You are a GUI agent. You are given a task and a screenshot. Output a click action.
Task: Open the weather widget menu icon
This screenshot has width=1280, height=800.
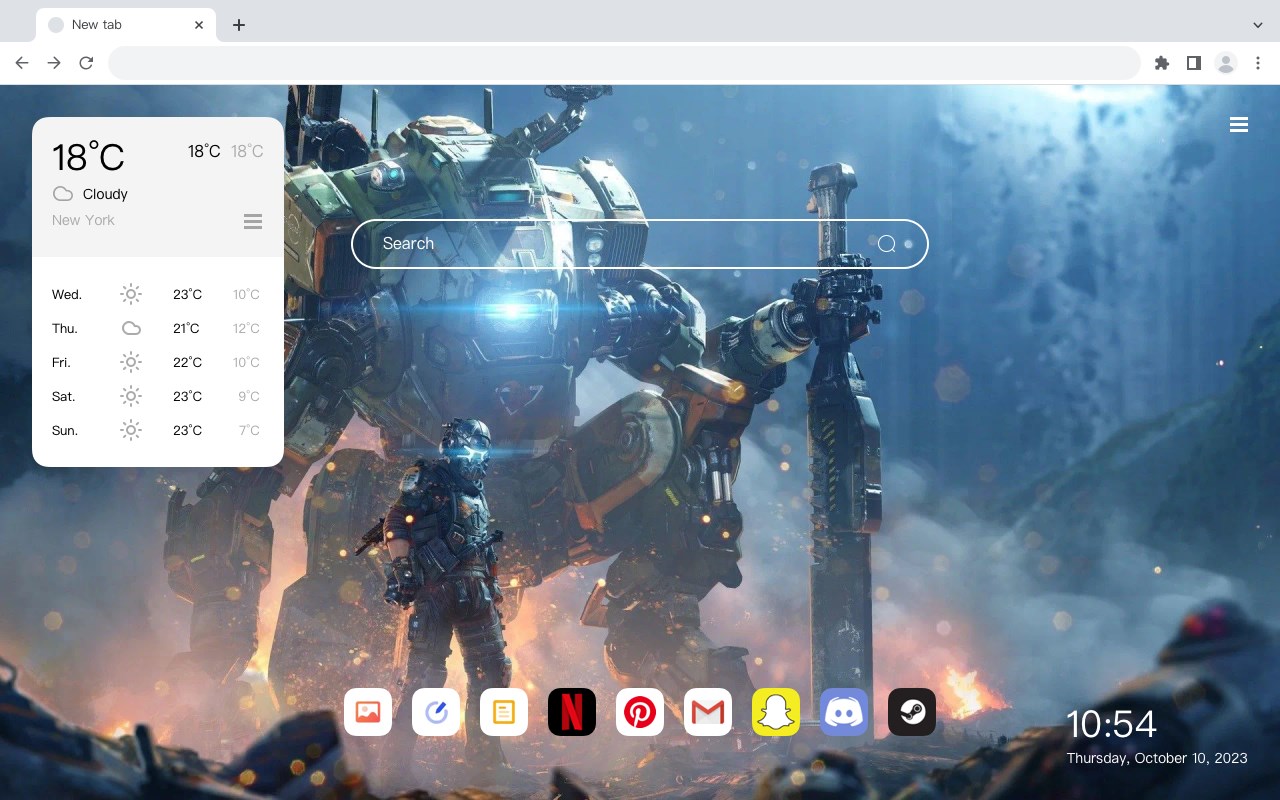click(x=253, y=221)
